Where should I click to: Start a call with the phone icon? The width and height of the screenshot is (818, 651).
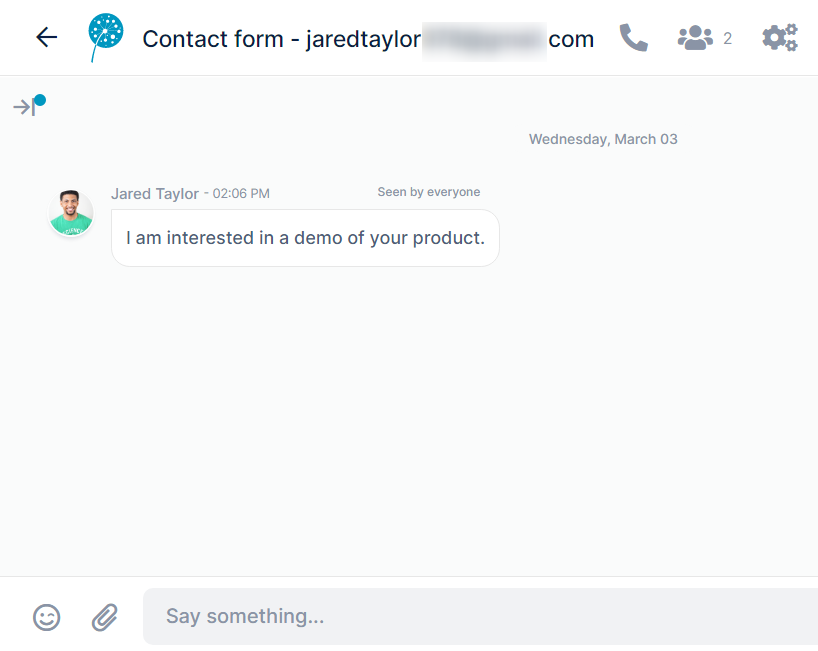pyautogui.click(x=633, y=38)
